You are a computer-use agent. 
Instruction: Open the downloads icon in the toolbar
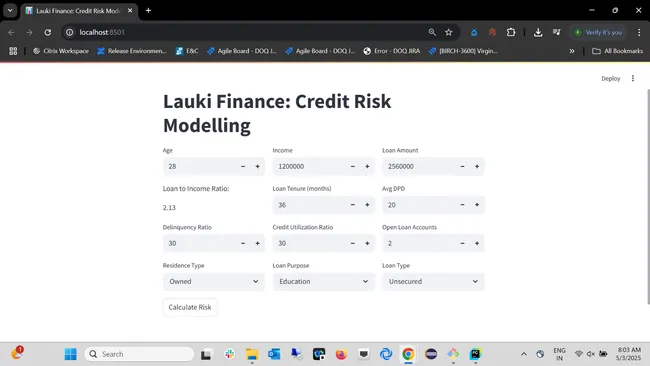[x=538, y=32]
